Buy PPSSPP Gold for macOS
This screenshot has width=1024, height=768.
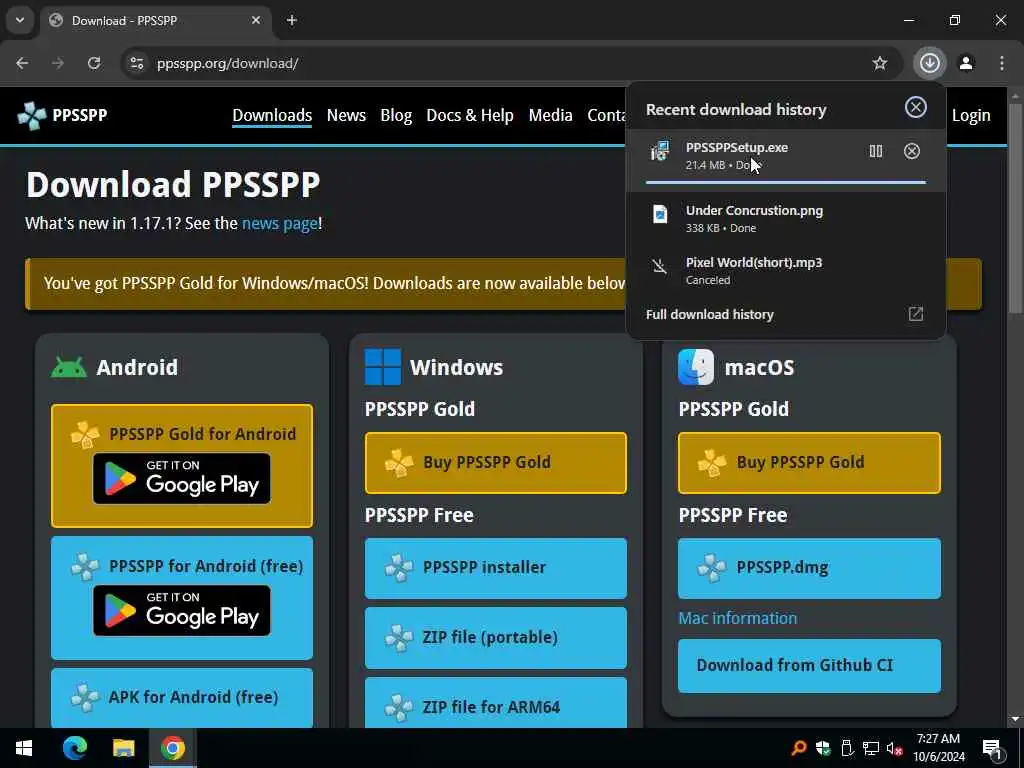point(809,462)
